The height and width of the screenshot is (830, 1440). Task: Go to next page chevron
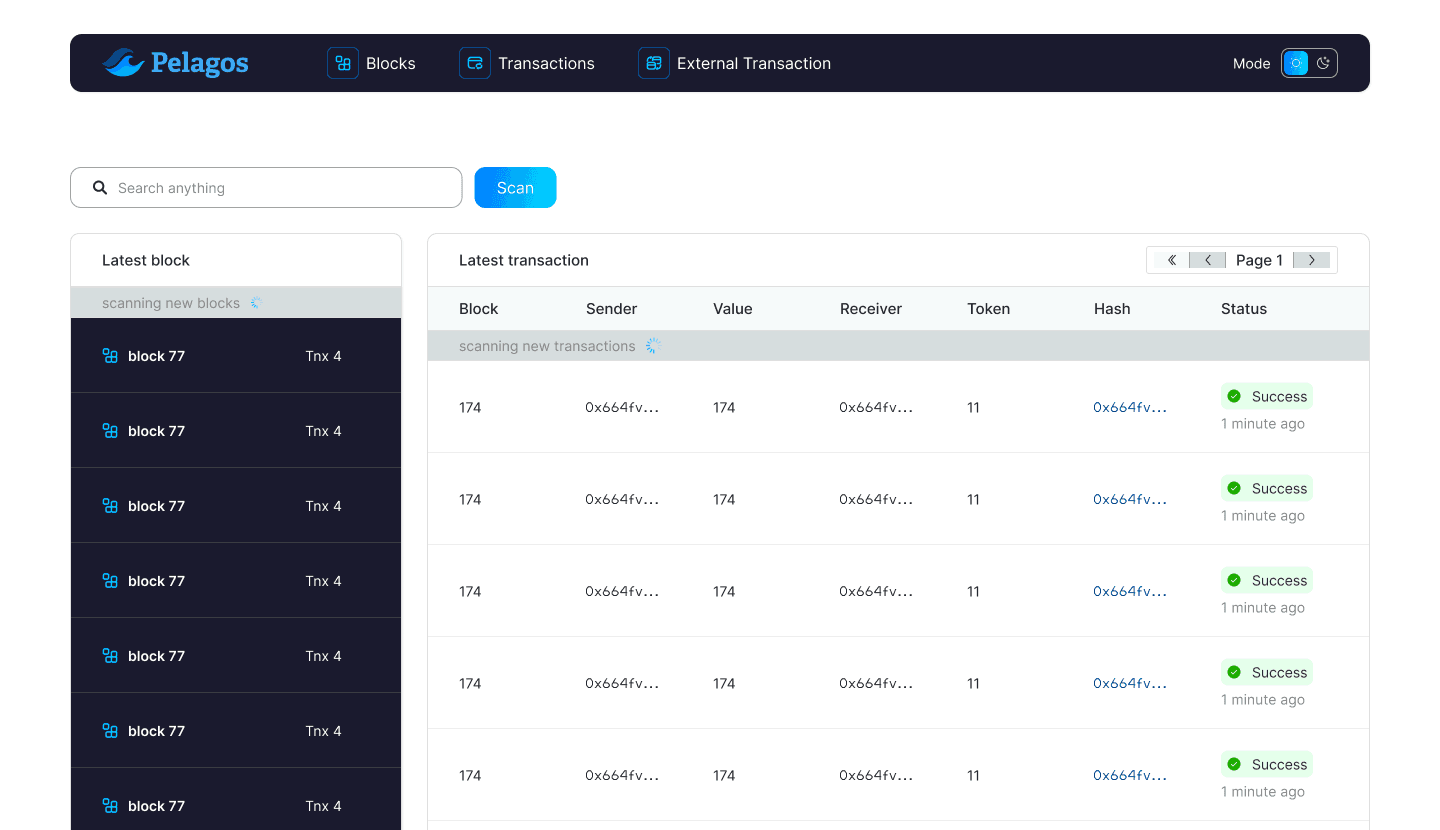click(x=1312, y=260)
